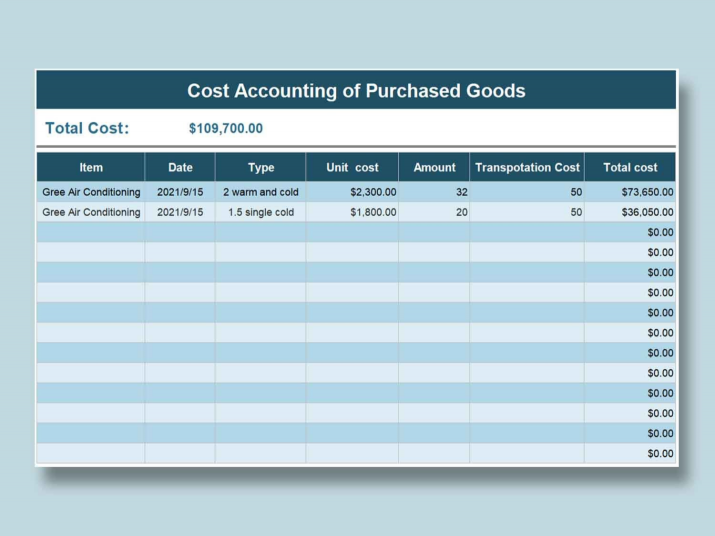Select transportation cost 50 in the $36,050.00 row
The height and width of the screenshot is (536, 715).
click(x=527, y=212)
